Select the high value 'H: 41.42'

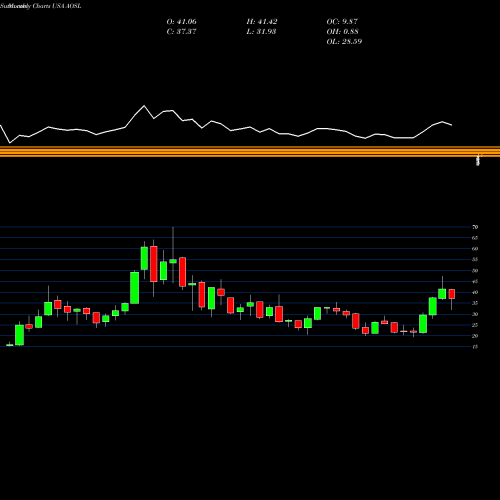click(x=262, y=22)
